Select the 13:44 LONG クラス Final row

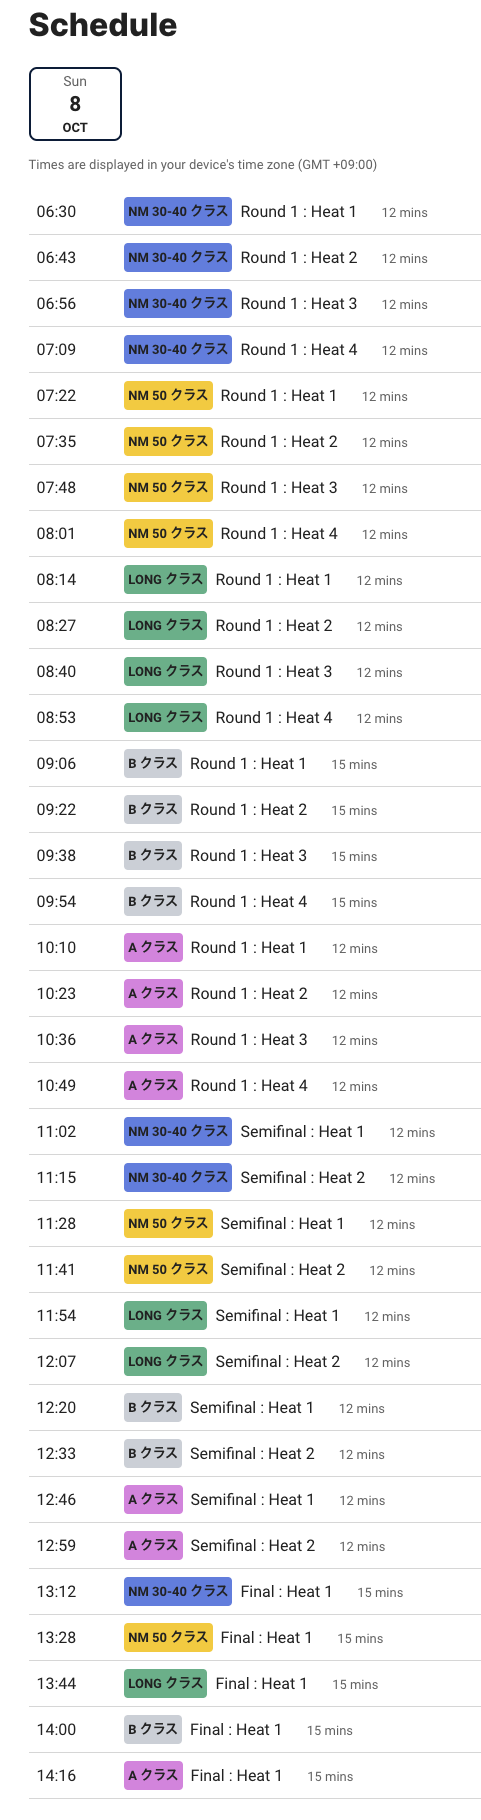point(254,1684)
